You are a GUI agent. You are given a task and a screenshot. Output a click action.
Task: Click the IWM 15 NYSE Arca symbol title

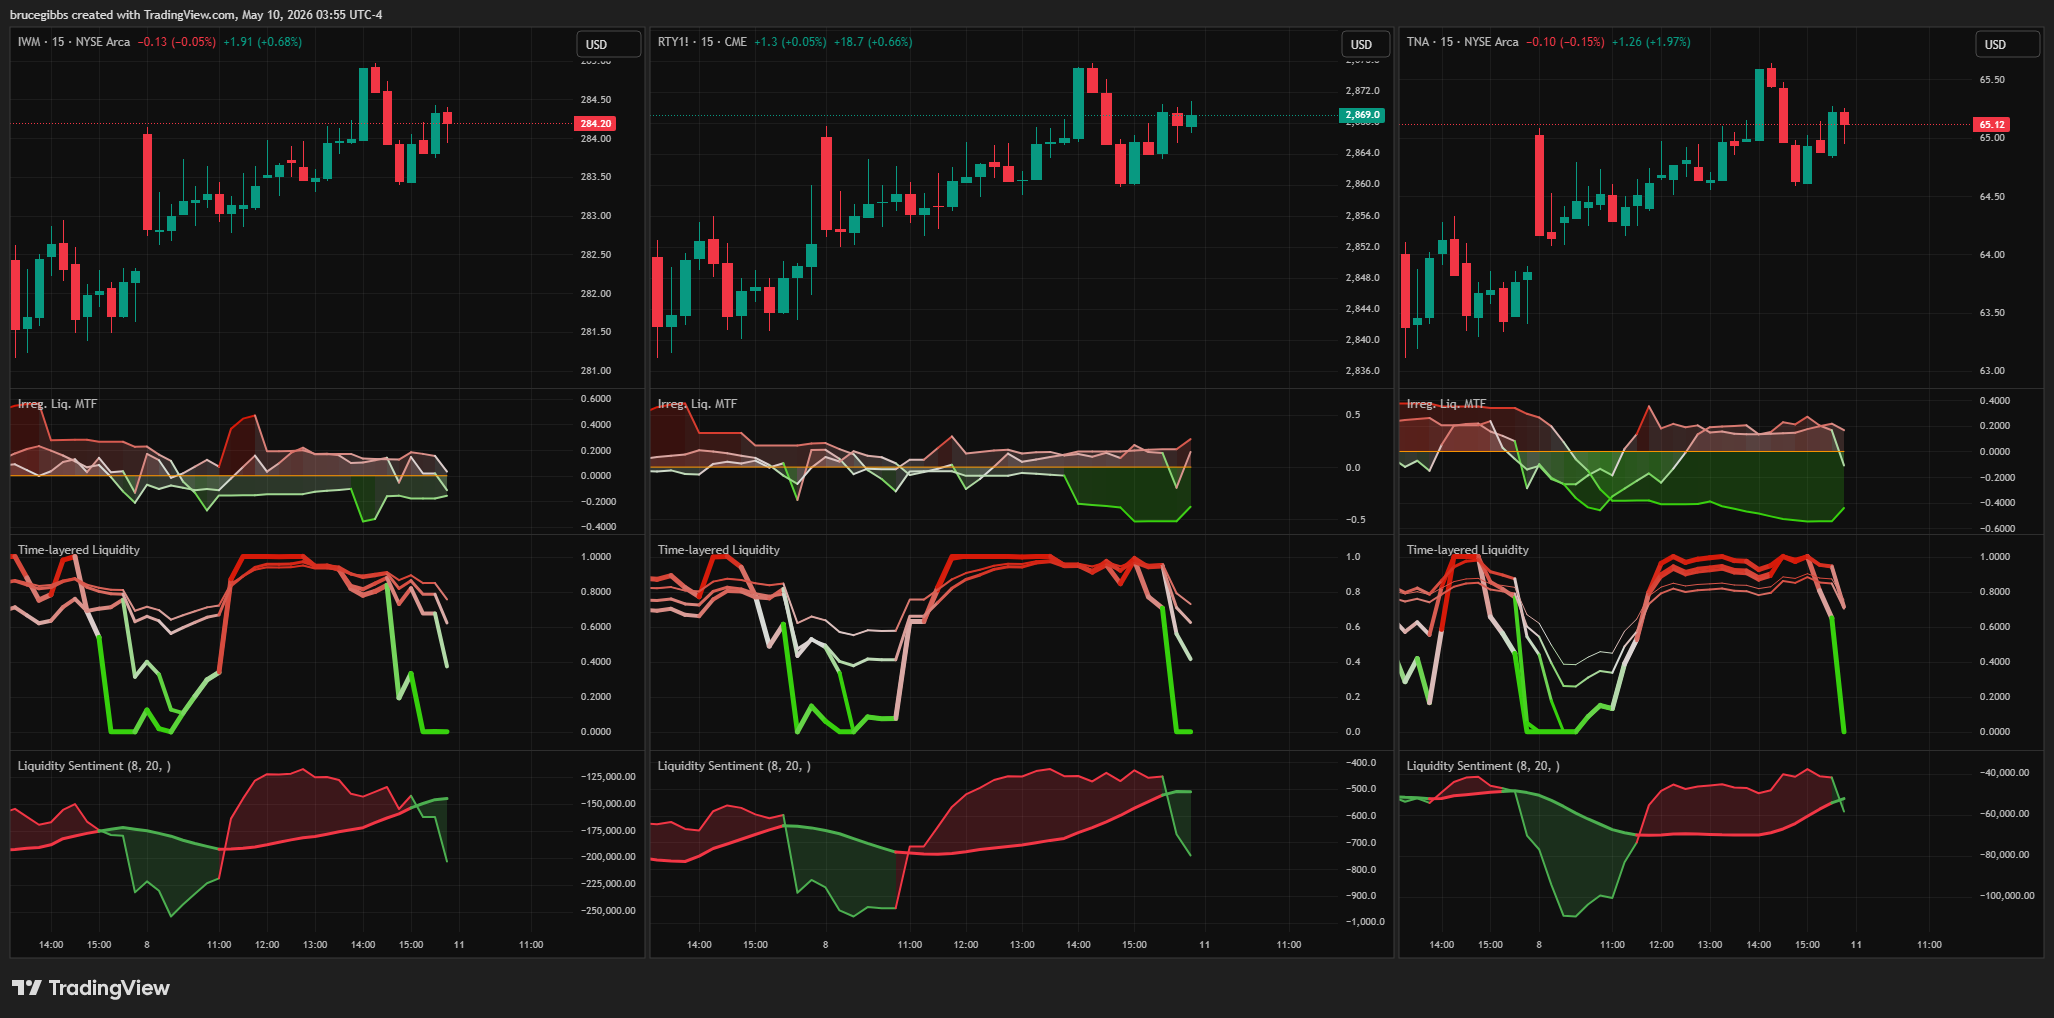coord(74,42)
